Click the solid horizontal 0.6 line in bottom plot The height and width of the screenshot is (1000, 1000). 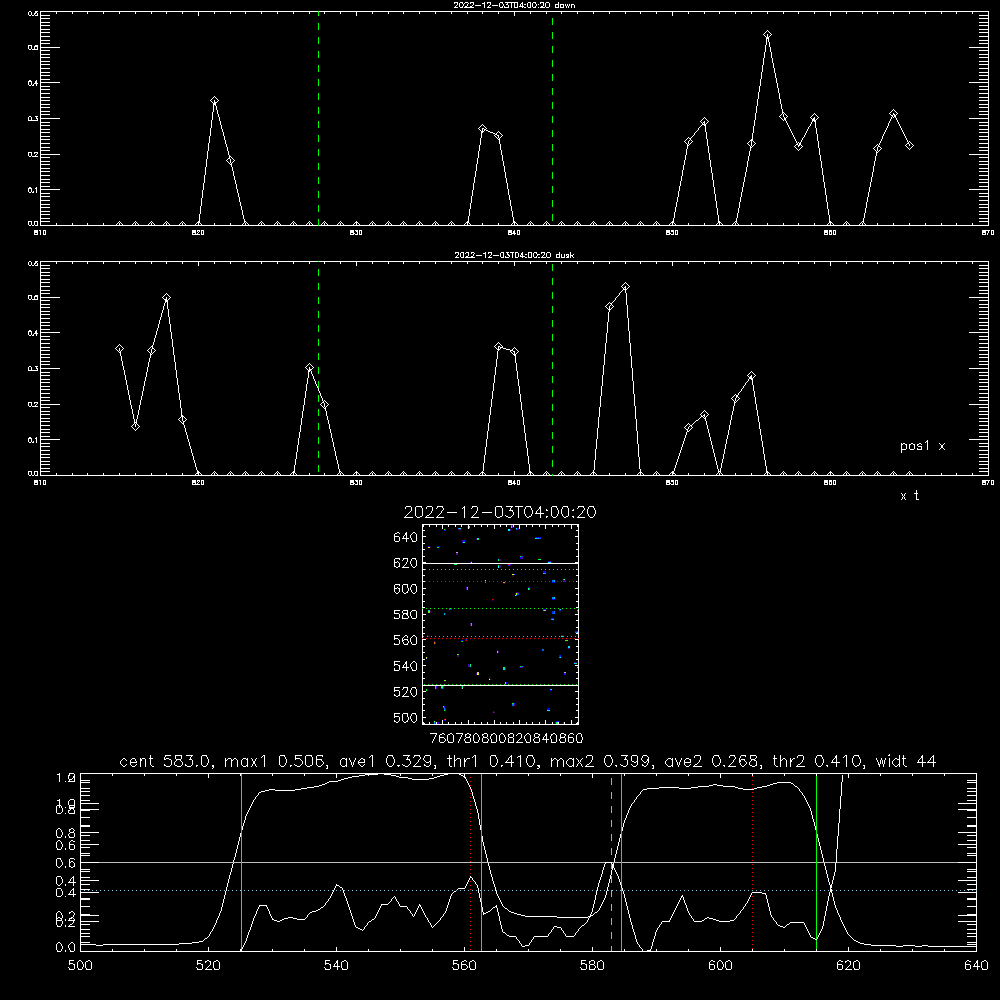[x=528, y=862]
